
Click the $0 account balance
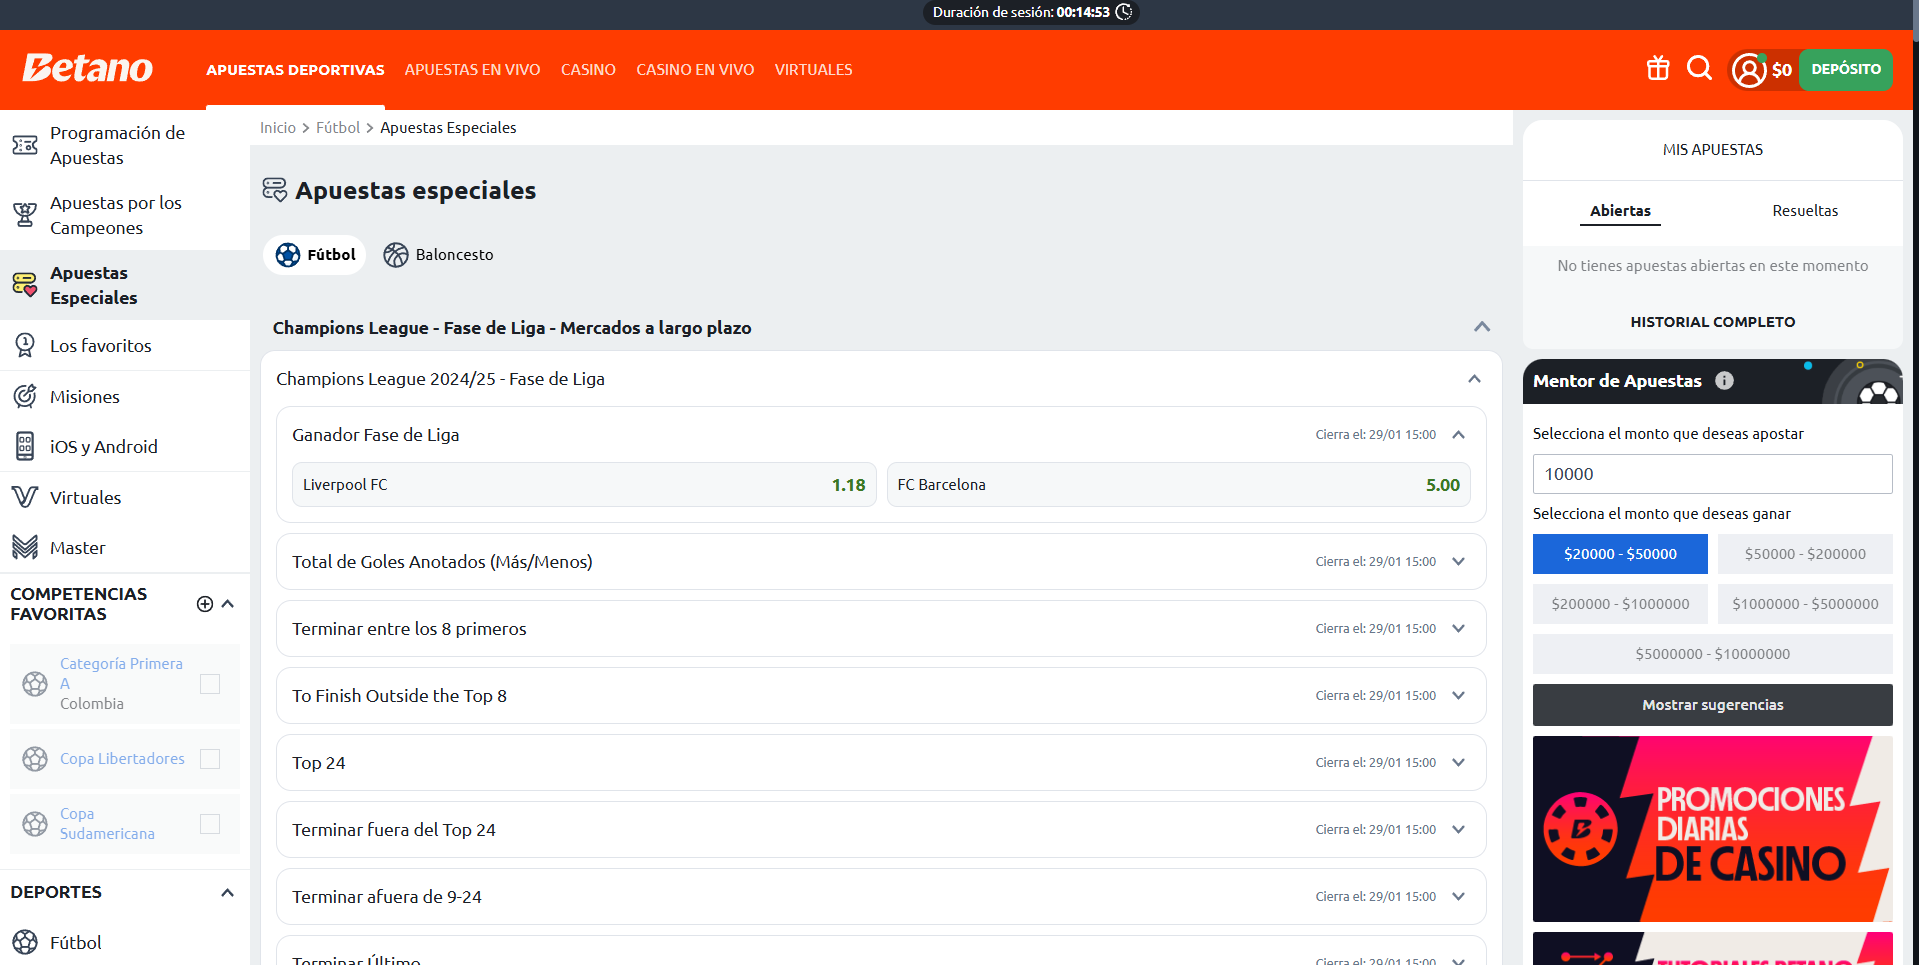click(x=1782, y=70)
